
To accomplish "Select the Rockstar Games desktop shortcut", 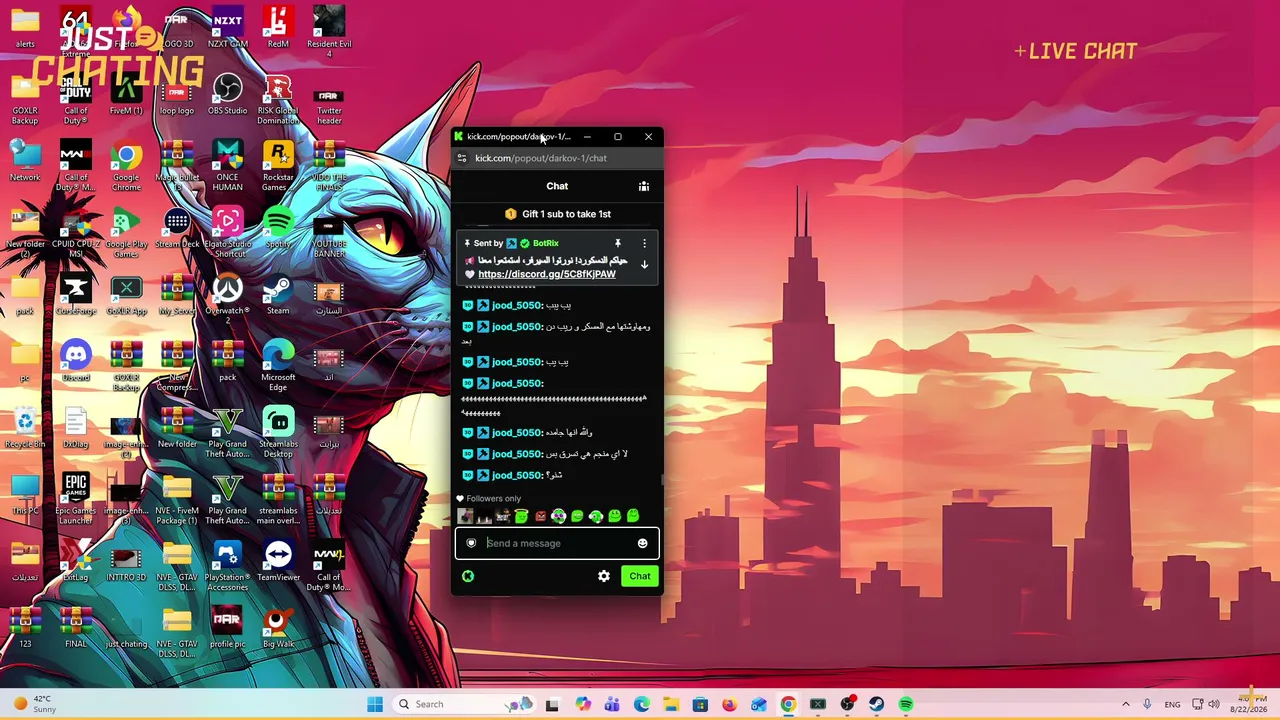I will 278,167.
